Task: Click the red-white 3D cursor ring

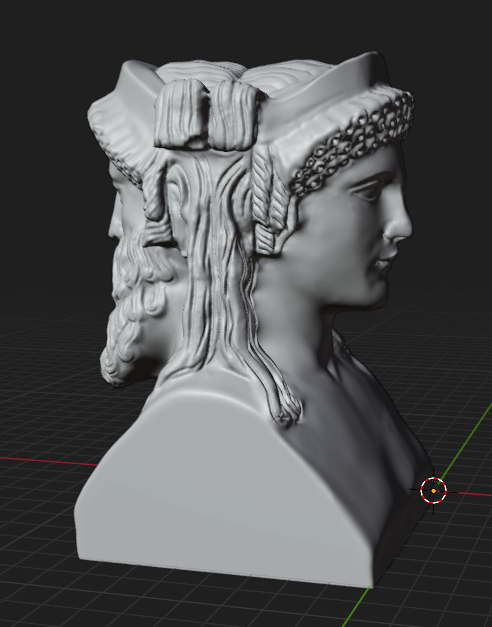Action: (x=434, y=490)
